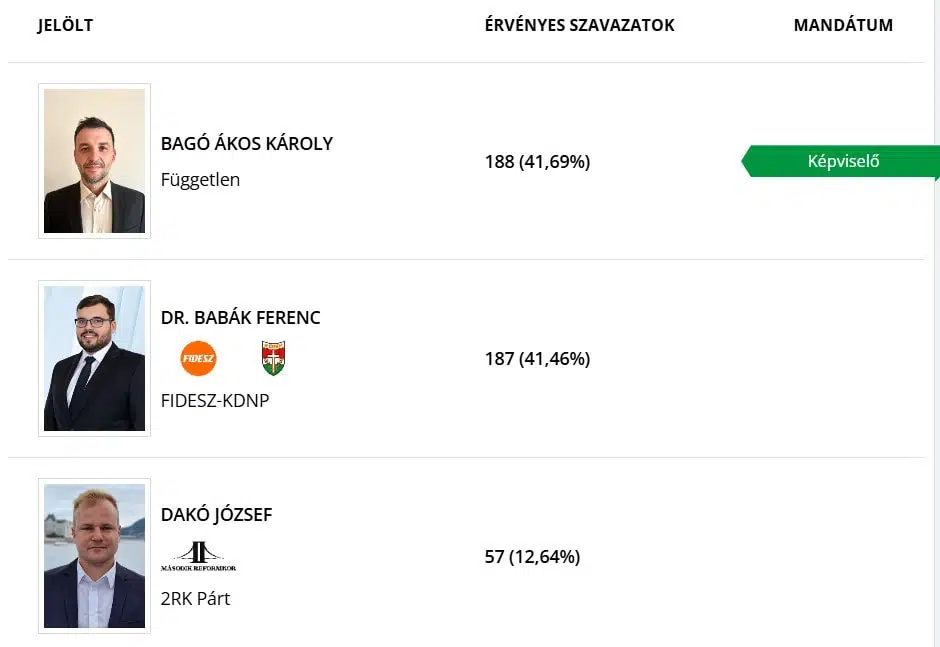Click the Második Reformkor party logo
This screenshot has width=940, height=647.
pos(198,556)
